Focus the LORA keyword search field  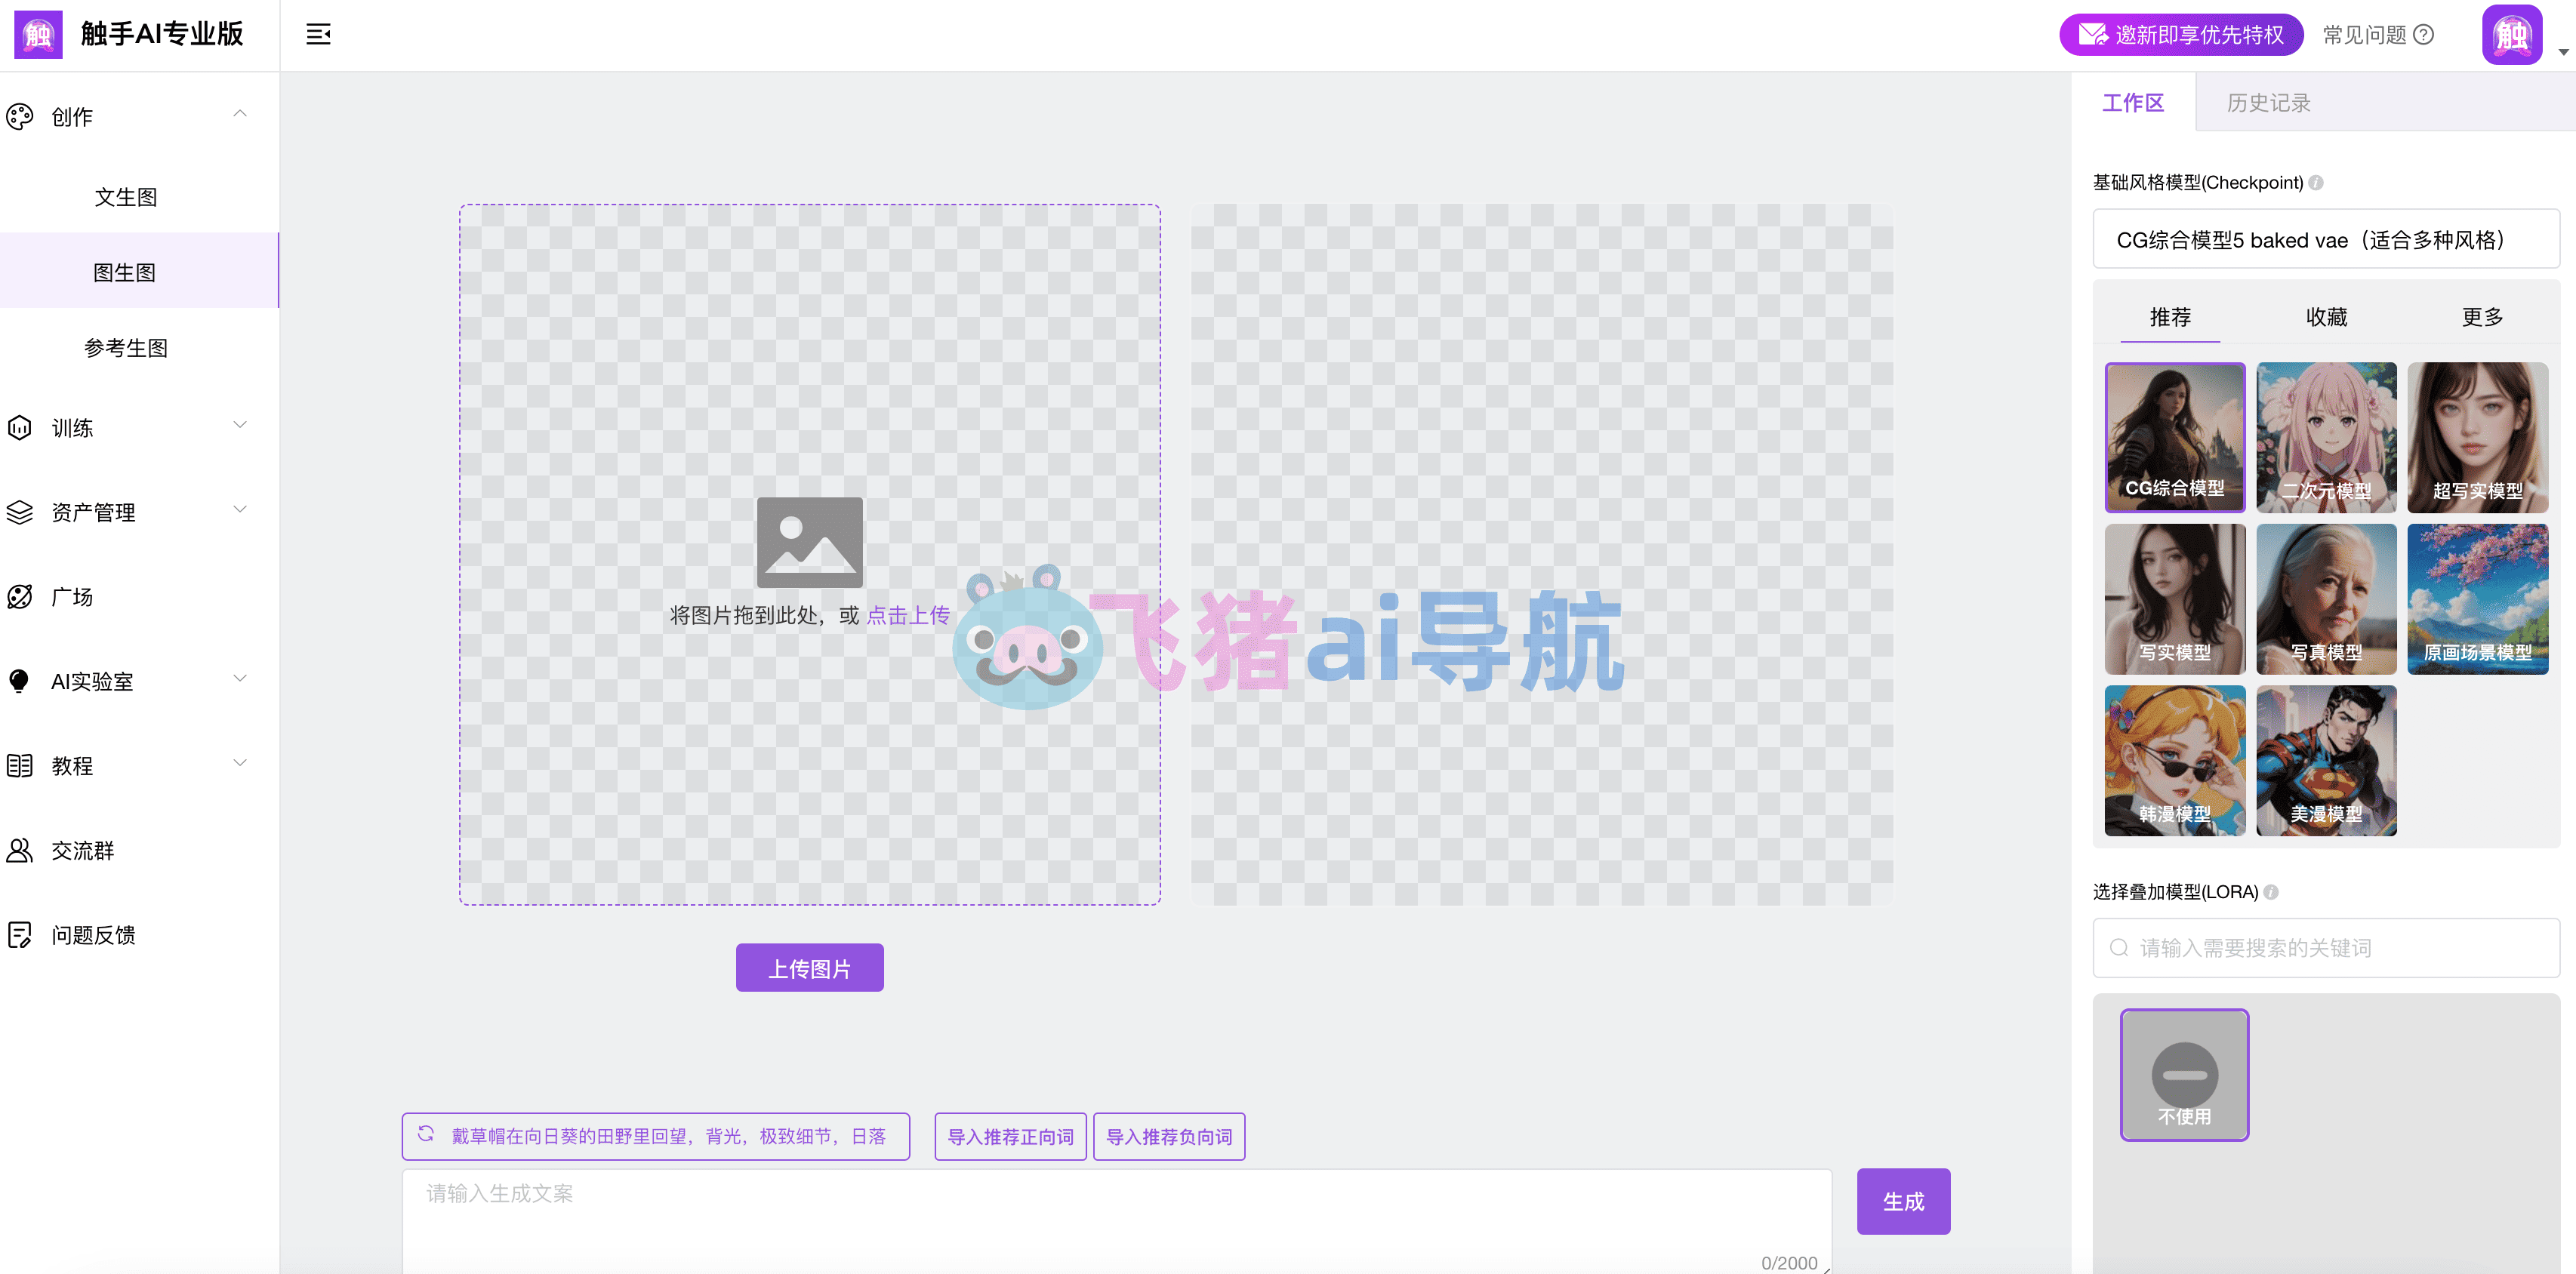click(x=2326, y=948)
